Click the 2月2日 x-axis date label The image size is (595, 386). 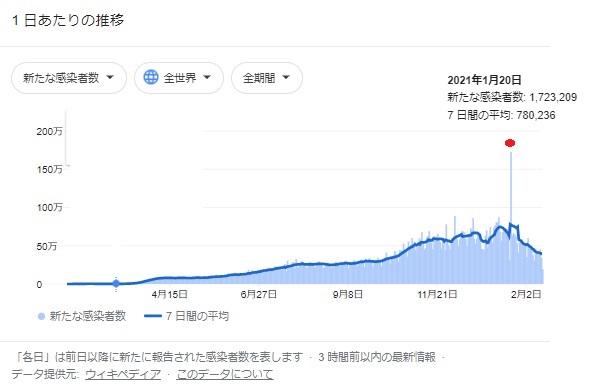coord(526,294)
